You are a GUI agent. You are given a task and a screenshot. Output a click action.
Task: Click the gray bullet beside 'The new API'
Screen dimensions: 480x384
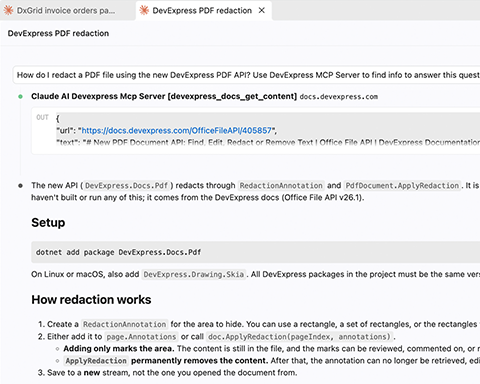click(21, 186)
